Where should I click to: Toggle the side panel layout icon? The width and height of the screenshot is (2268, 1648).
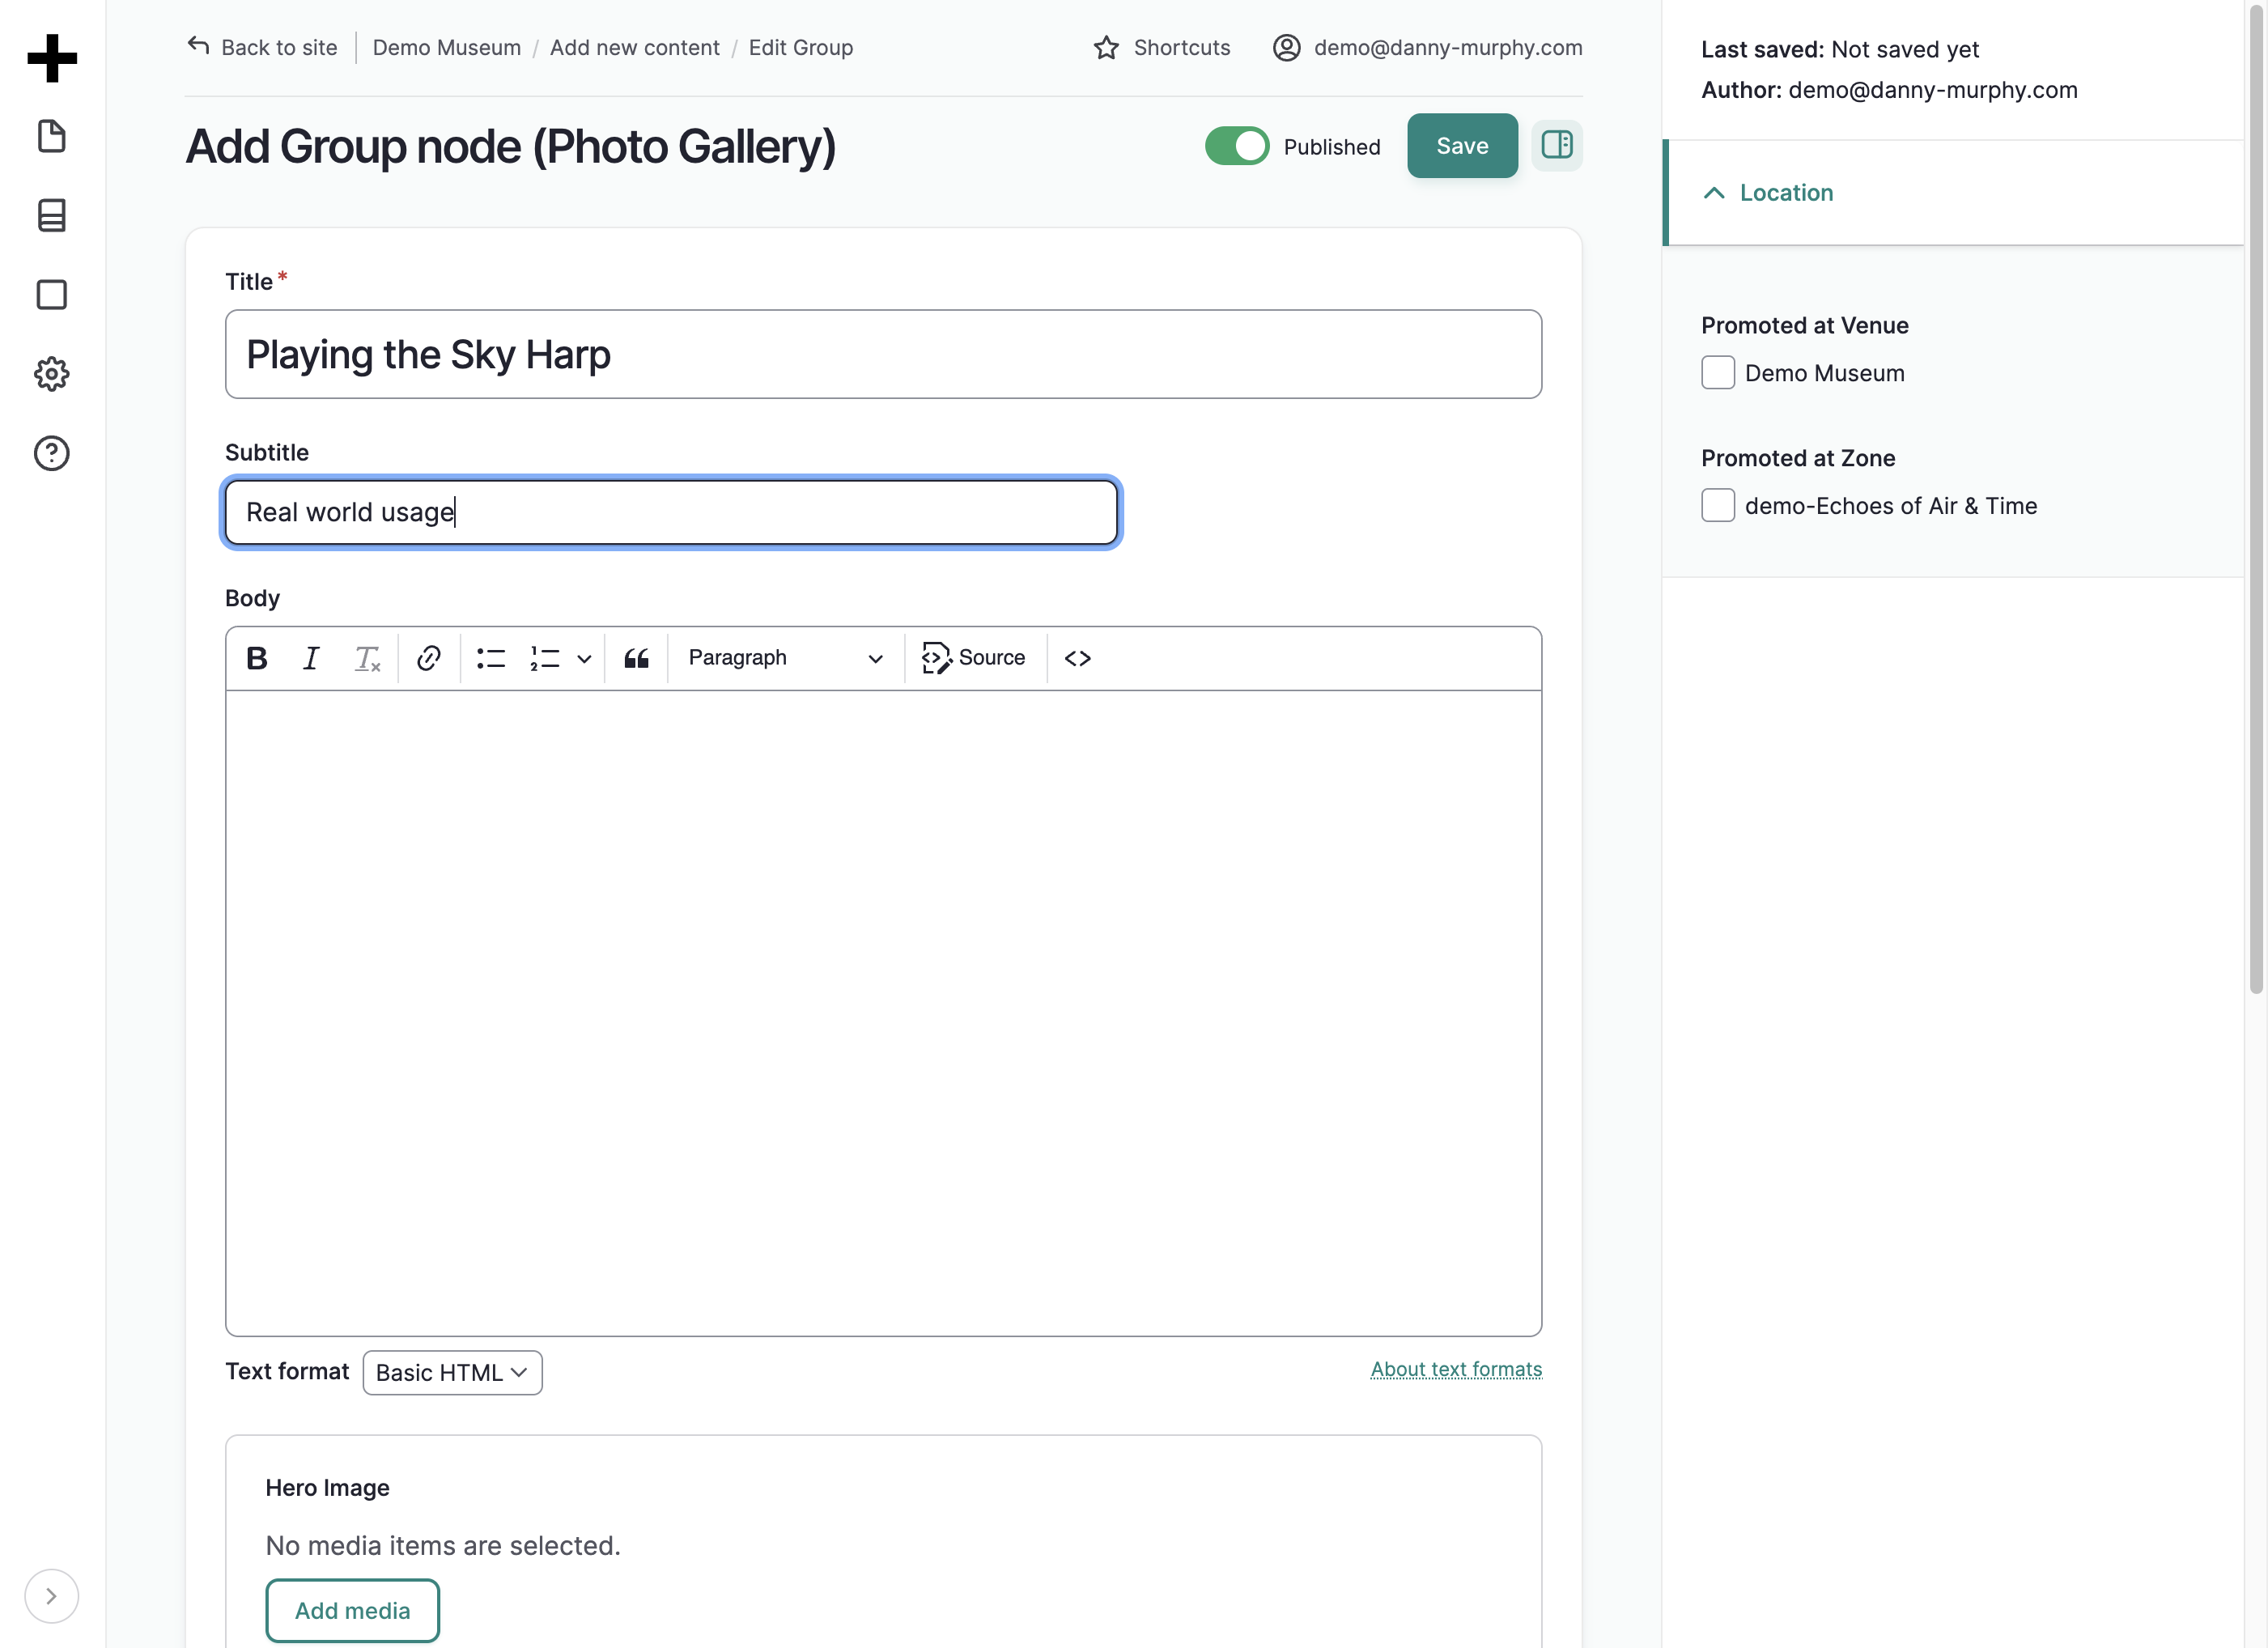click(1557, 146)
